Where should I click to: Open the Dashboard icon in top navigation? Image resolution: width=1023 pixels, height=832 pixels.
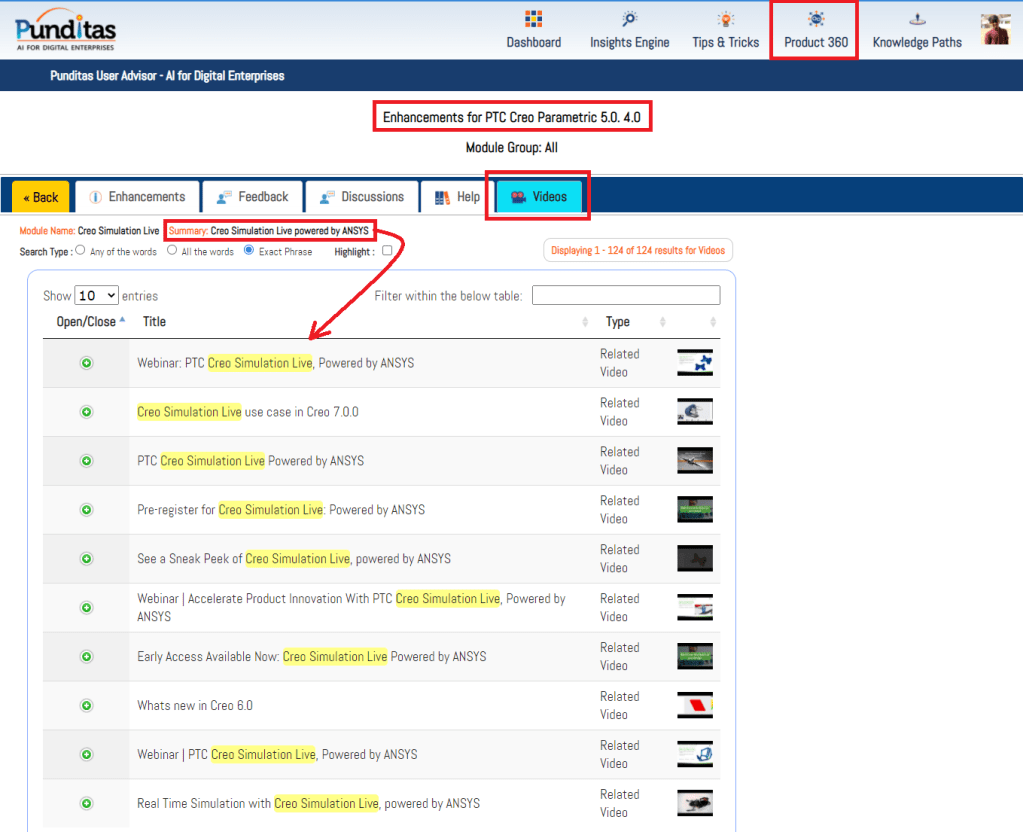coord(533,20)
